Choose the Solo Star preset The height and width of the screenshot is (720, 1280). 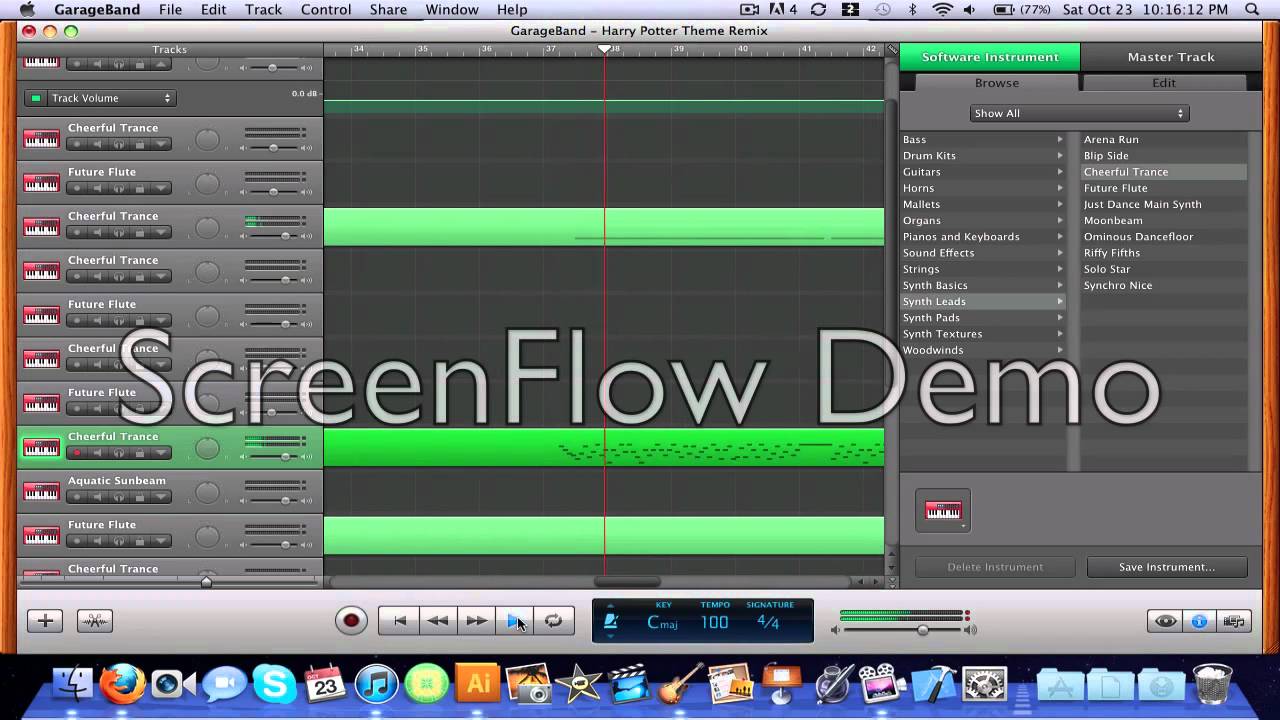[x=1164, y=269]
